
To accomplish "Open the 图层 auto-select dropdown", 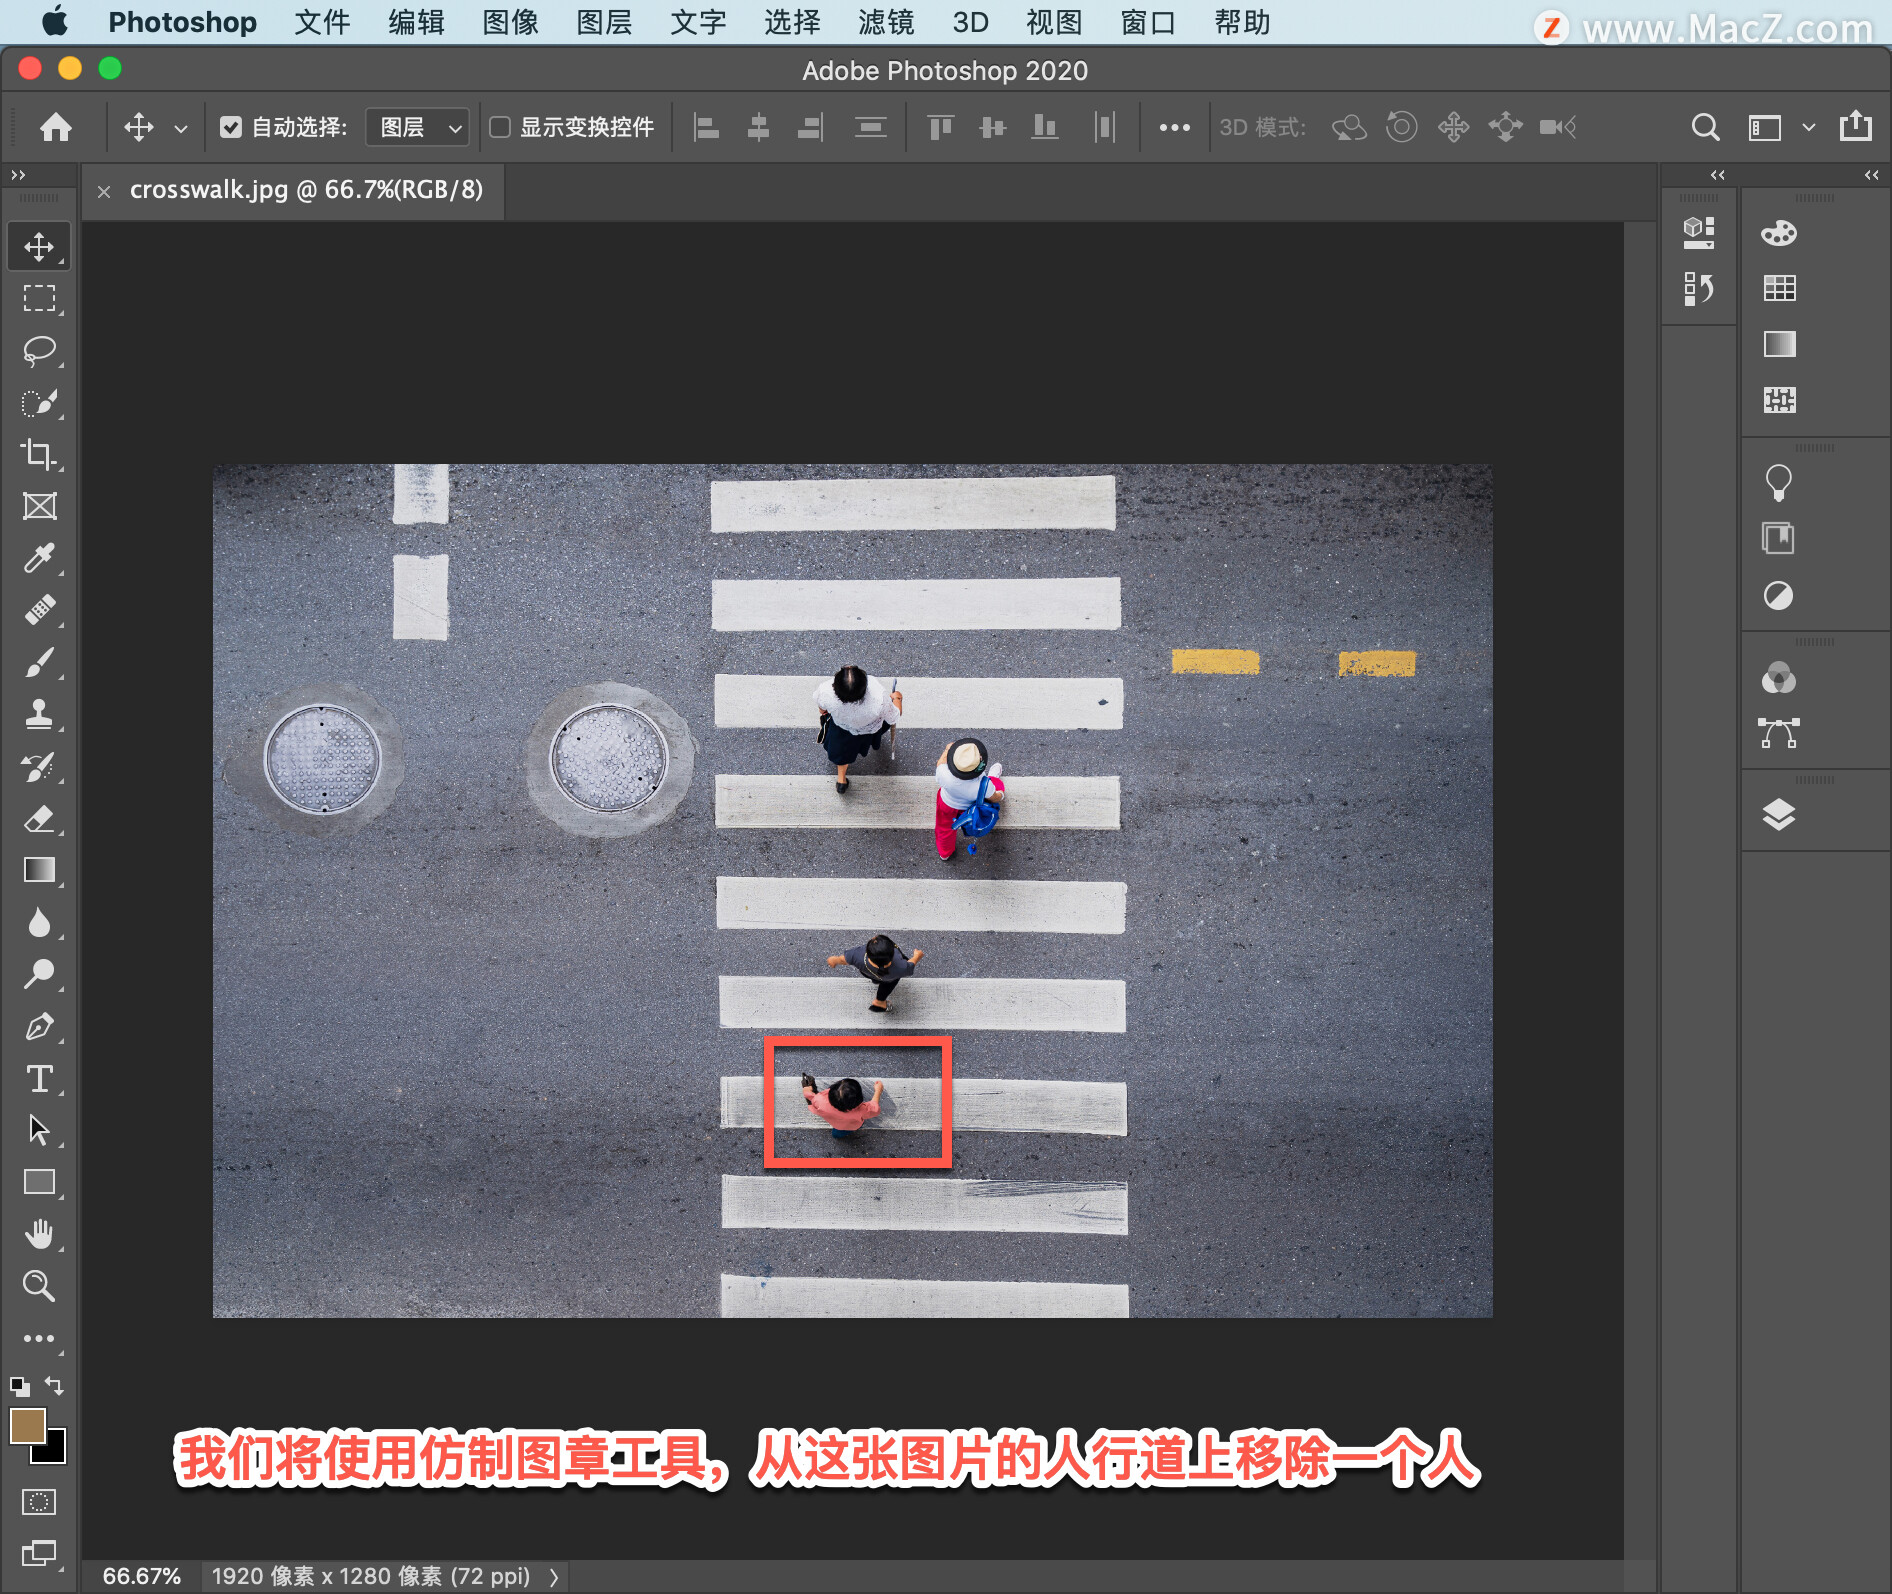I will [418, 127].
